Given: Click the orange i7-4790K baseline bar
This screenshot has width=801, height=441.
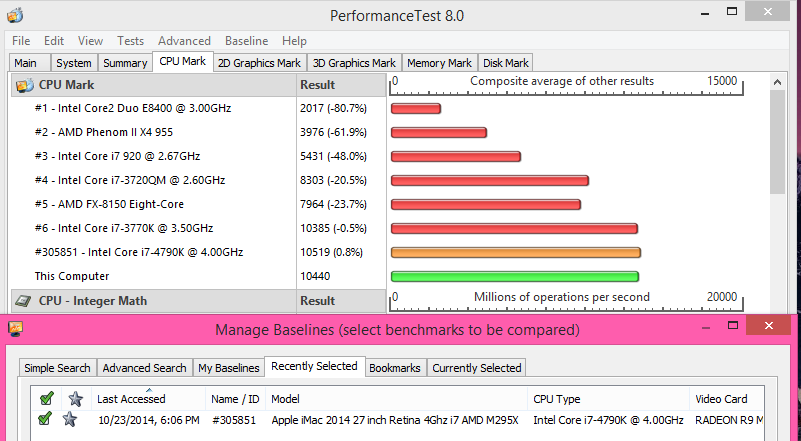Looking at the screenshot, I should 515,252.
